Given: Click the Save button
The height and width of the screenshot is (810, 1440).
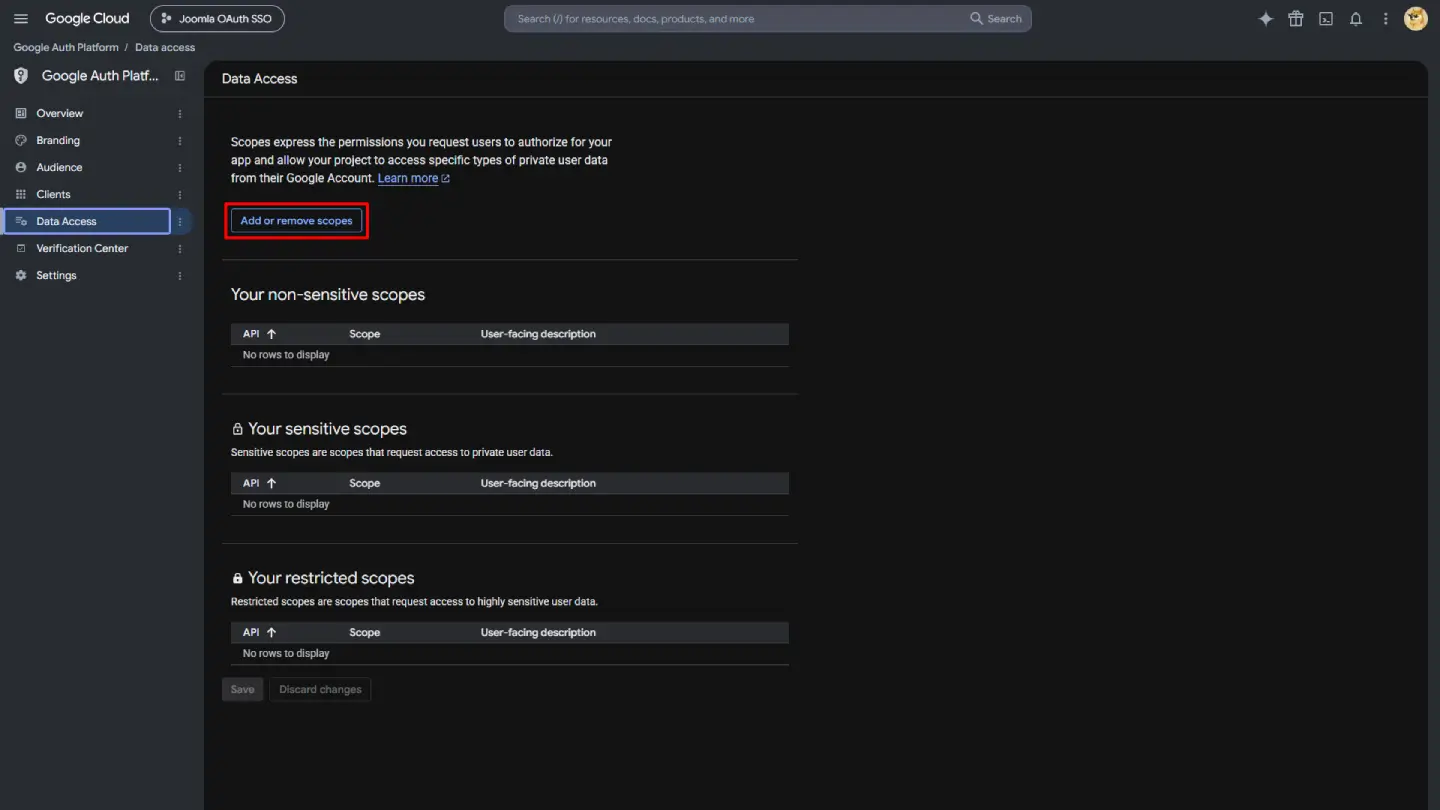Looking at the screenshot, I should 242,690.
